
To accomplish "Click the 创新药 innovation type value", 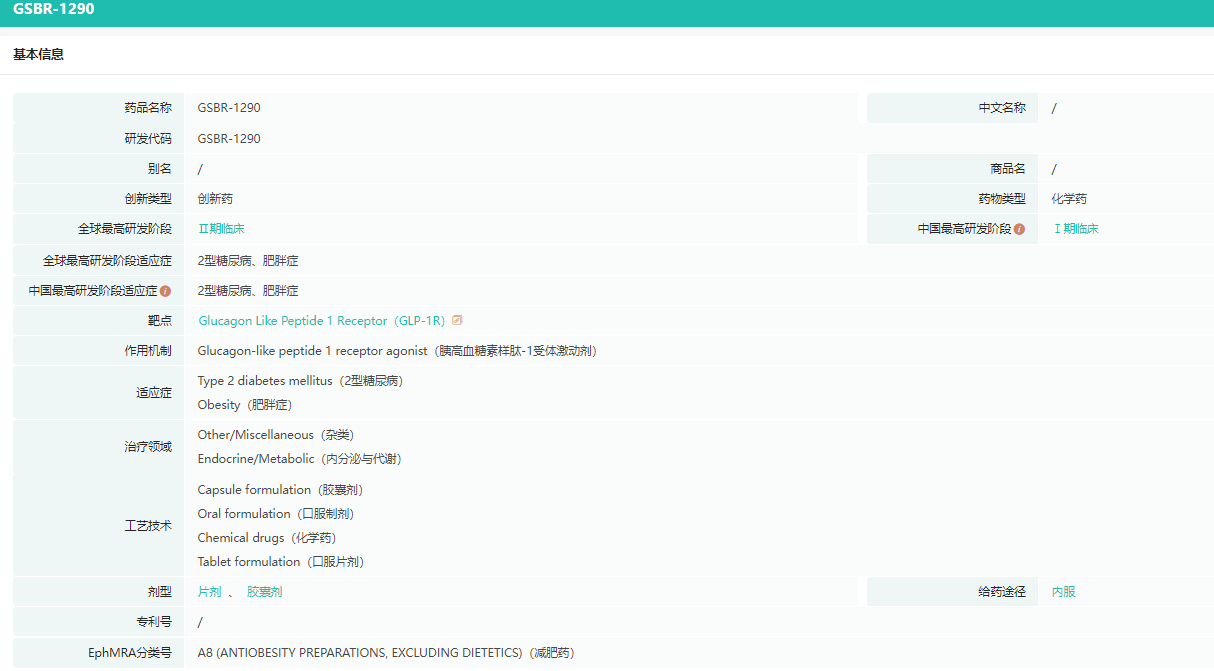I will click(216, 199).
